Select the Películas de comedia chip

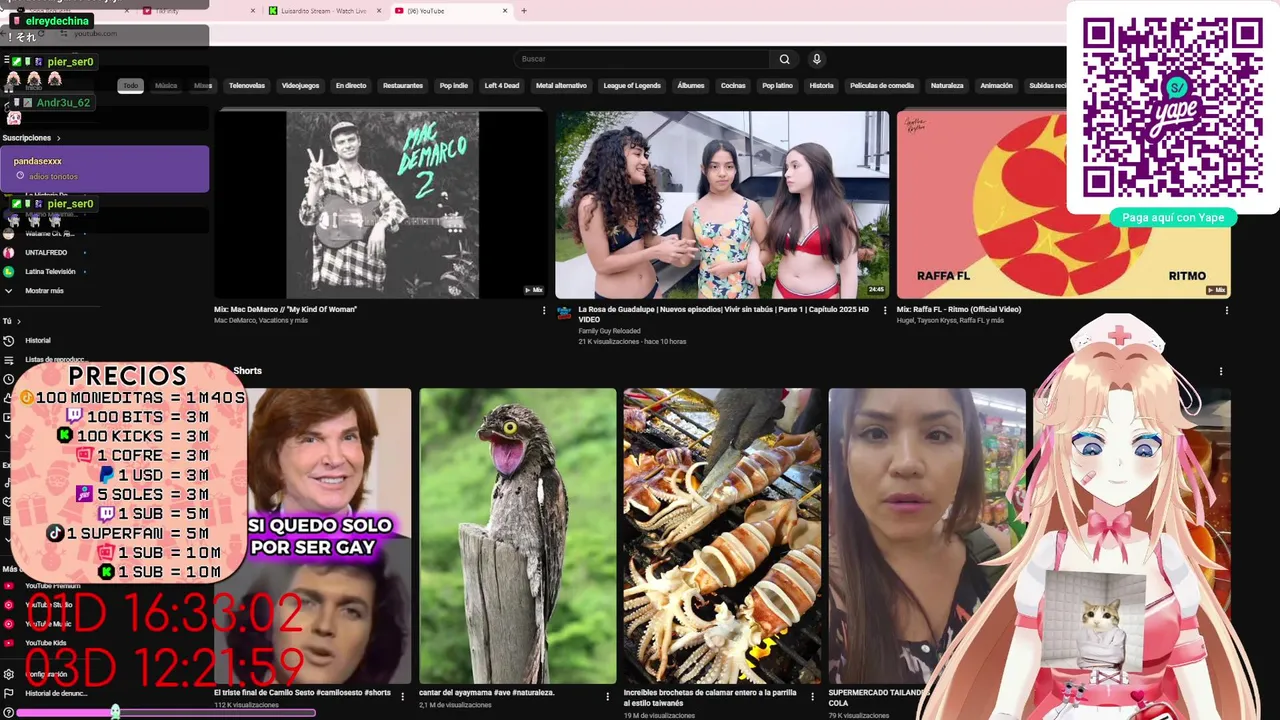tap(882, 86)
